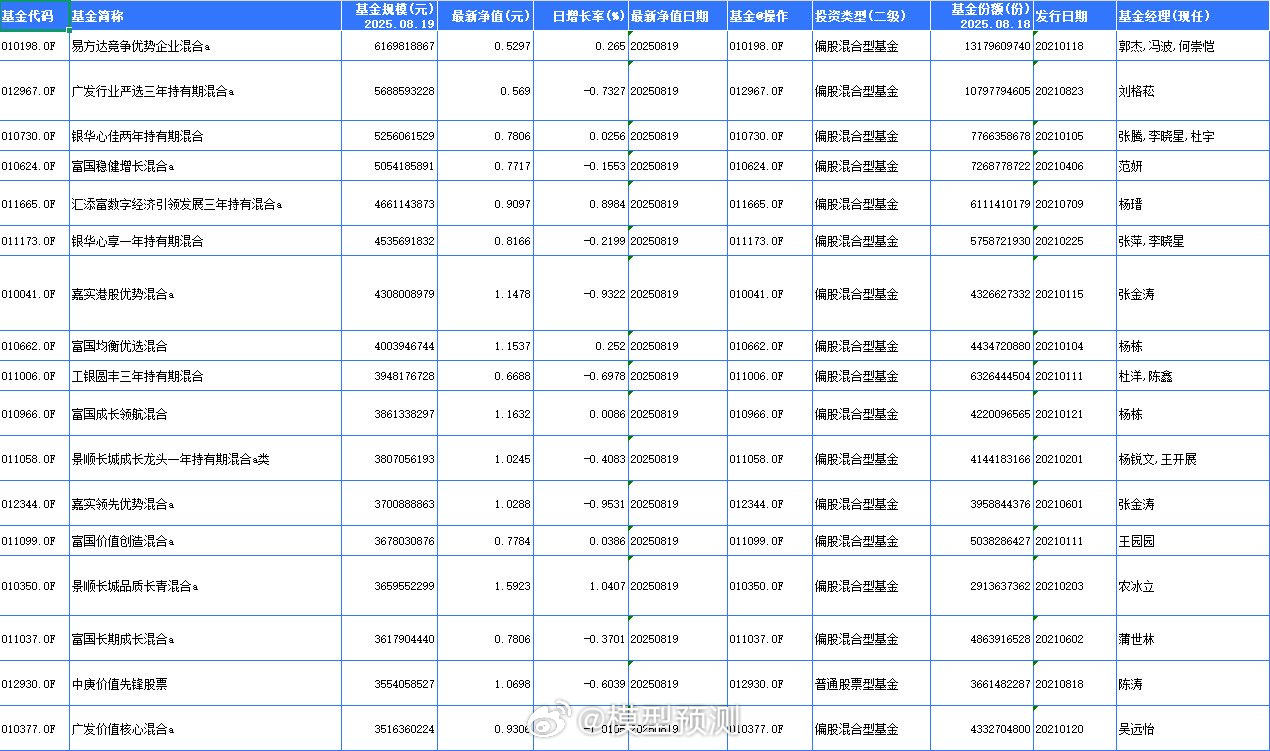
Task: Select the issue date cell 20210818
Action: [1074, 684]
